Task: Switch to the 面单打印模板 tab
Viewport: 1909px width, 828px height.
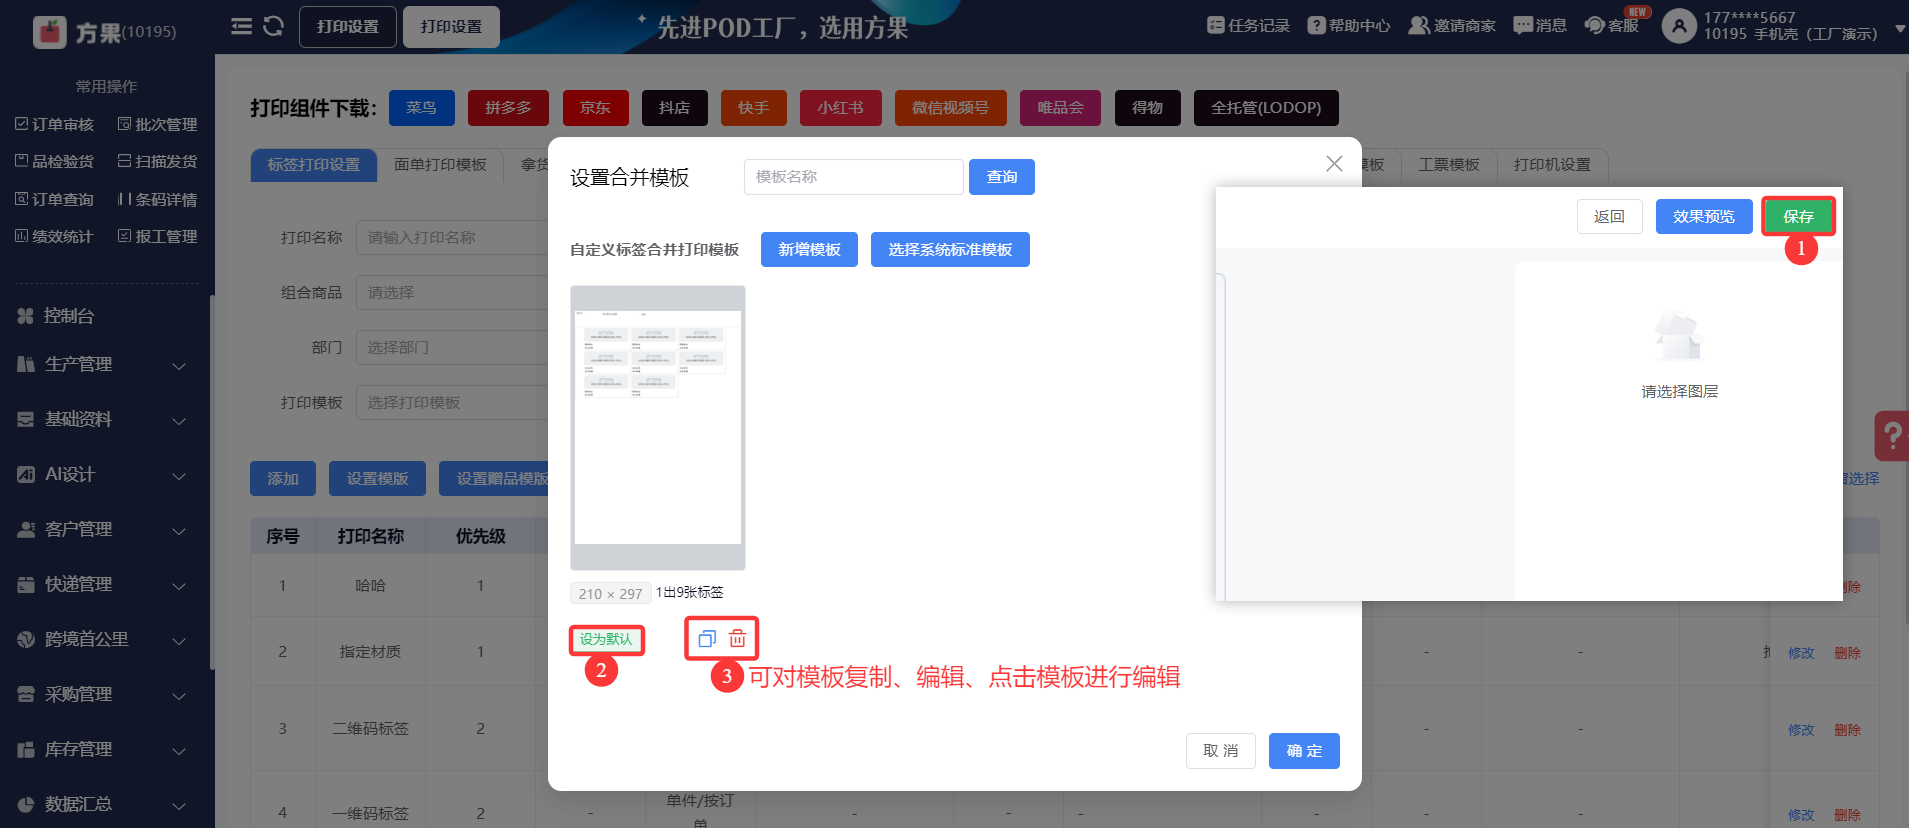Action: coord(440,165)
